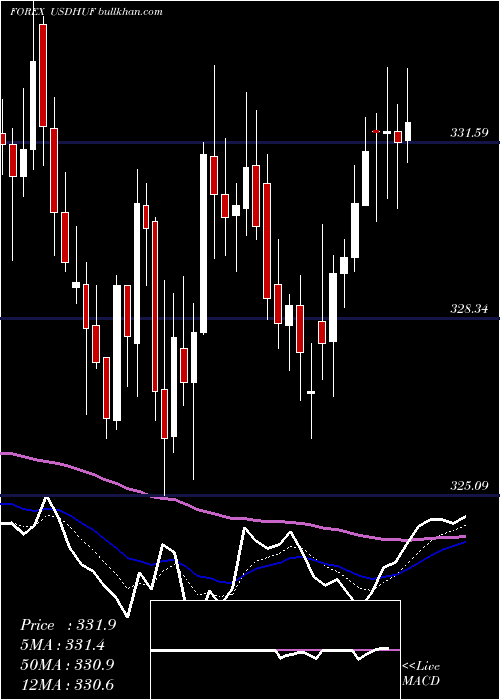Click the 328.34 price level label

click(469, 308)
